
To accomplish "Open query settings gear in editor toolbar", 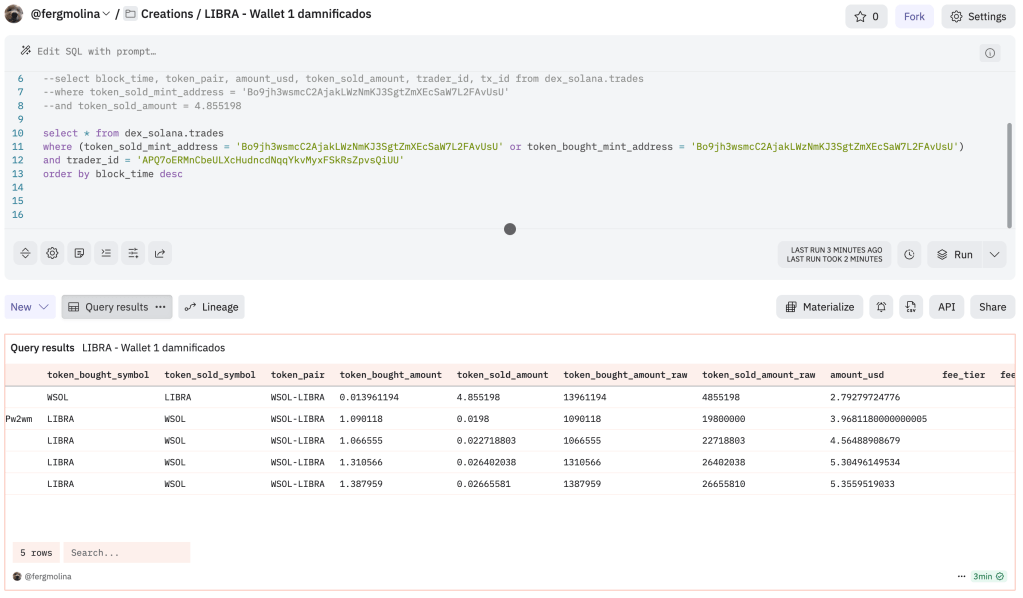I will [53, 254].
